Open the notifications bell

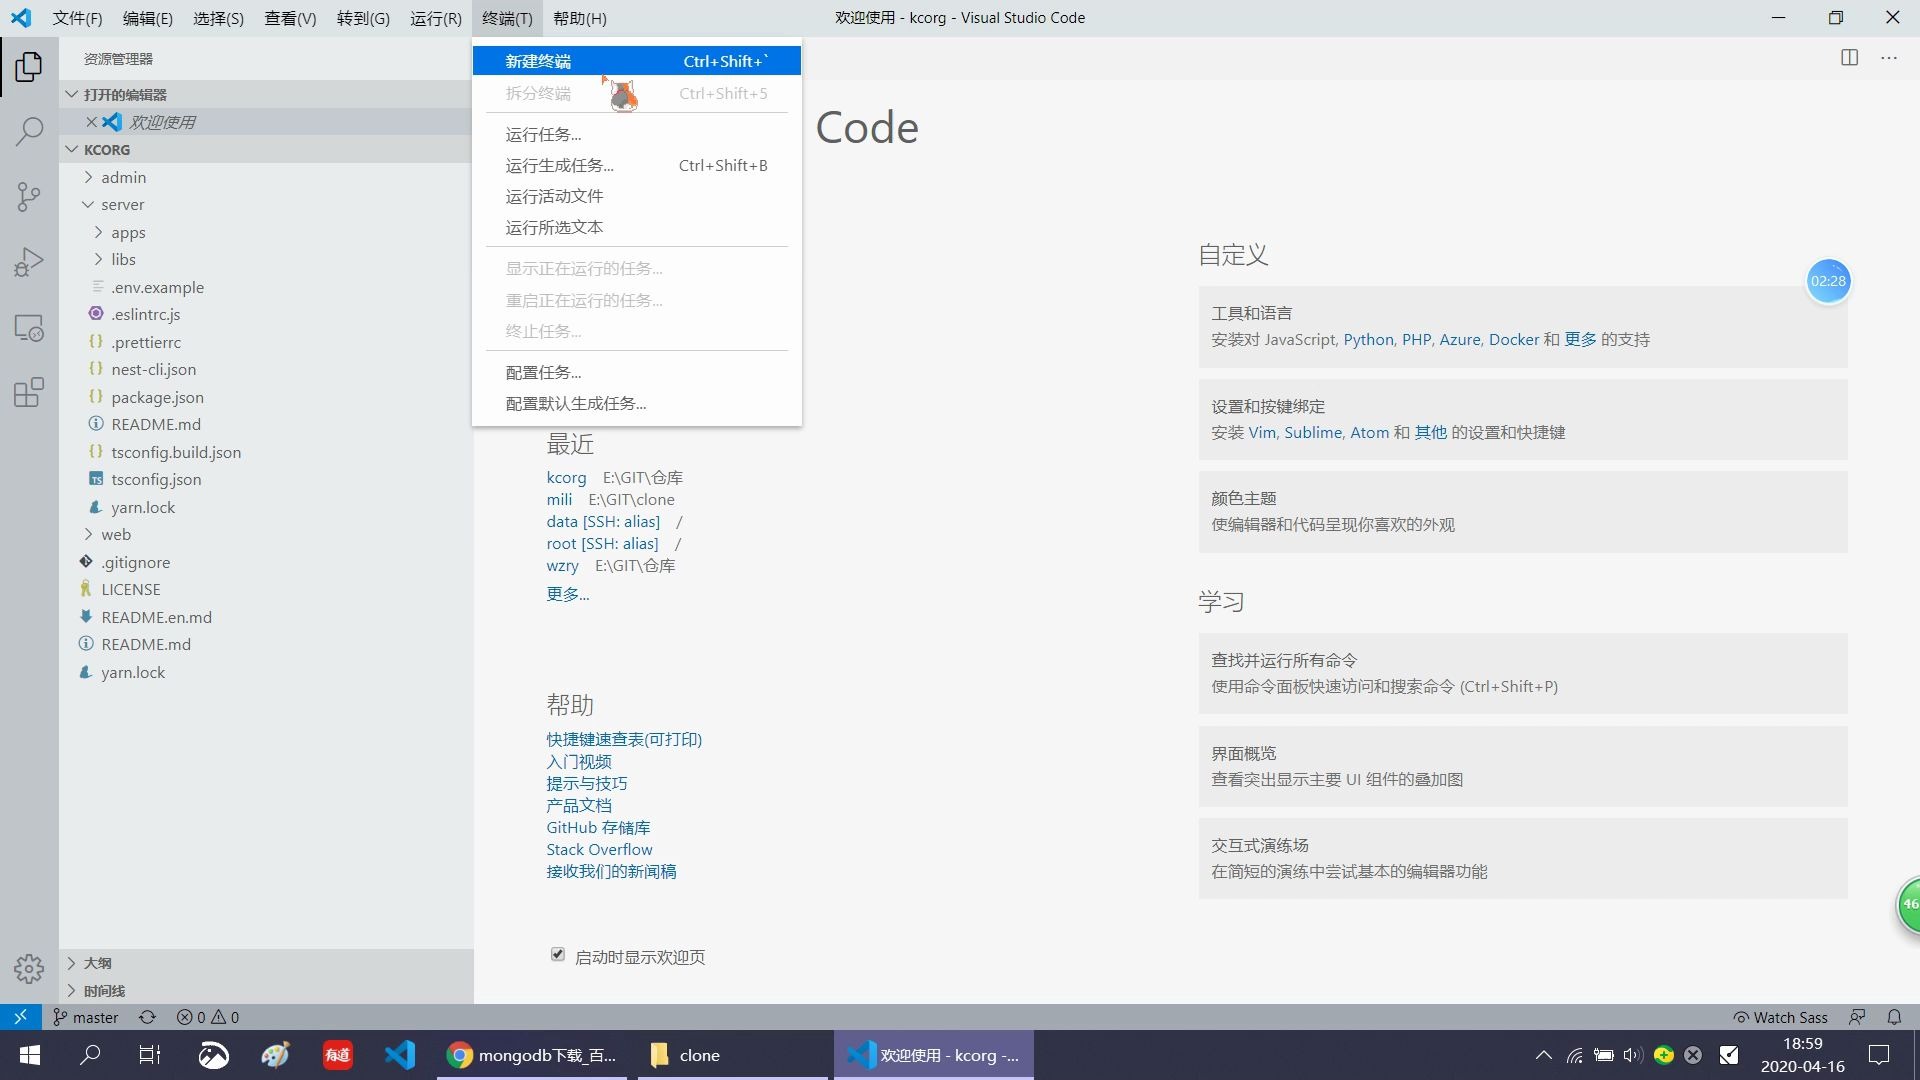(1894, 1017)
